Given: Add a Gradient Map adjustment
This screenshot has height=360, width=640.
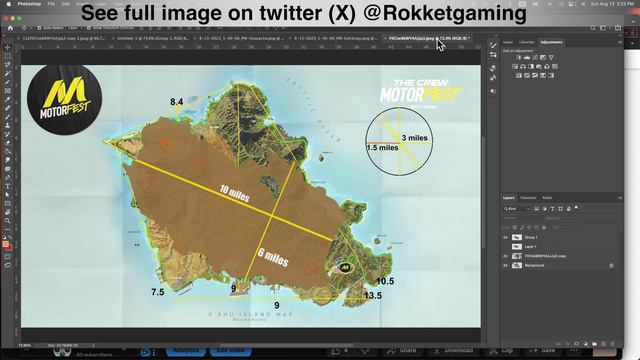Looking at the screenshot, I should coord(551,76).
